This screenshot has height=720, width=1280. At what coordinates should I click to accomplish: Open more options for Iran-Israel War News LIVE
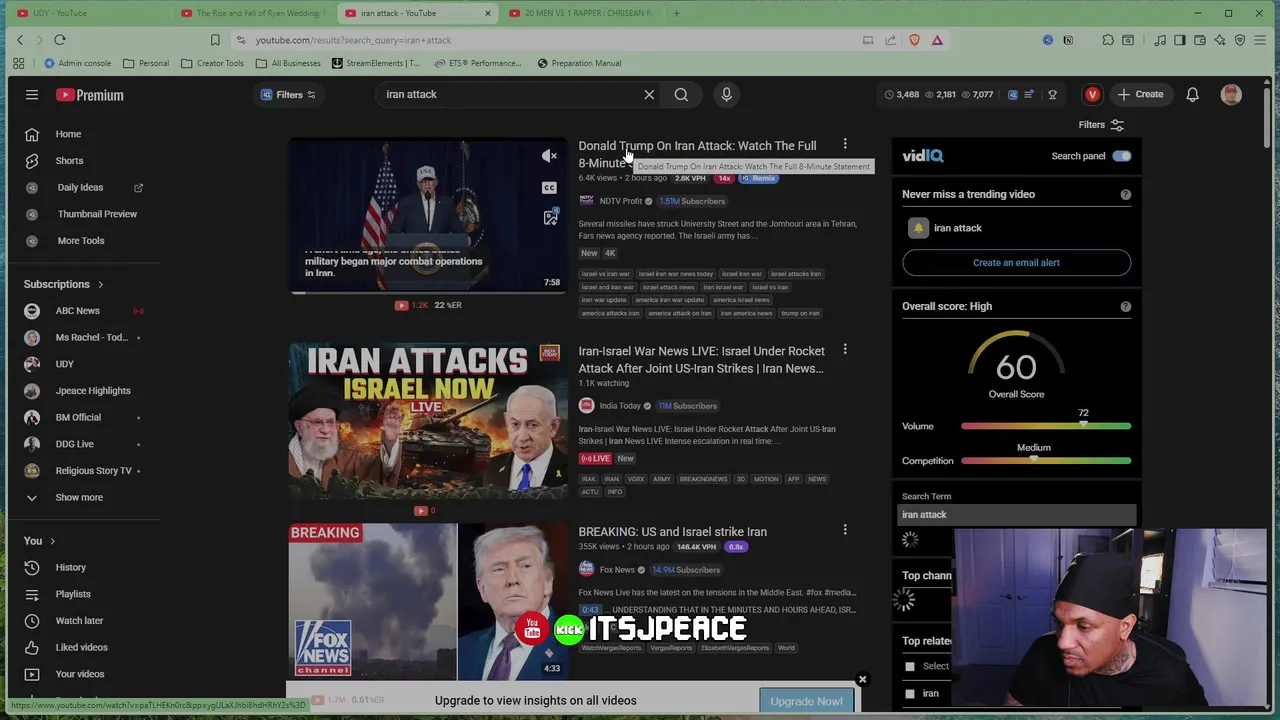pos(845,350)
